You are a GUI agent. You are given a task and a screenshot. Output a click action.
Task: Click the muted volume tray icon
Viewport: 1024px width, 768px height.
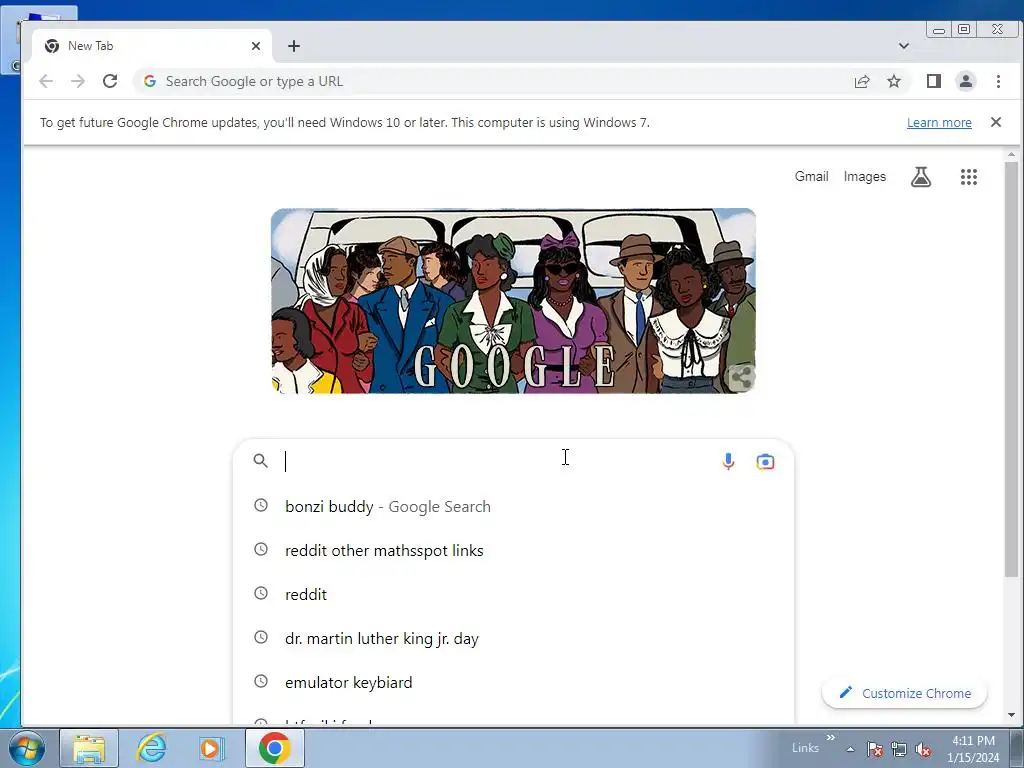[x=923, y=749]
